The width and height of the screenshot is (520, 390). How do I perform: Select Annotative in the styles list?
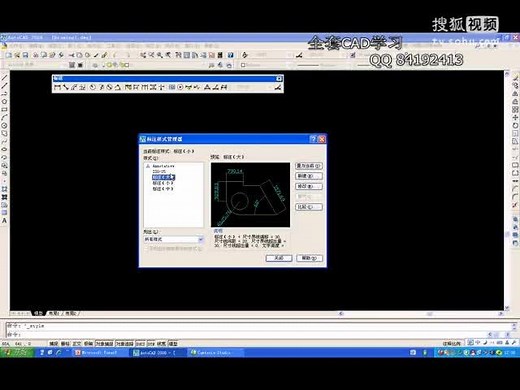(163, 166)
